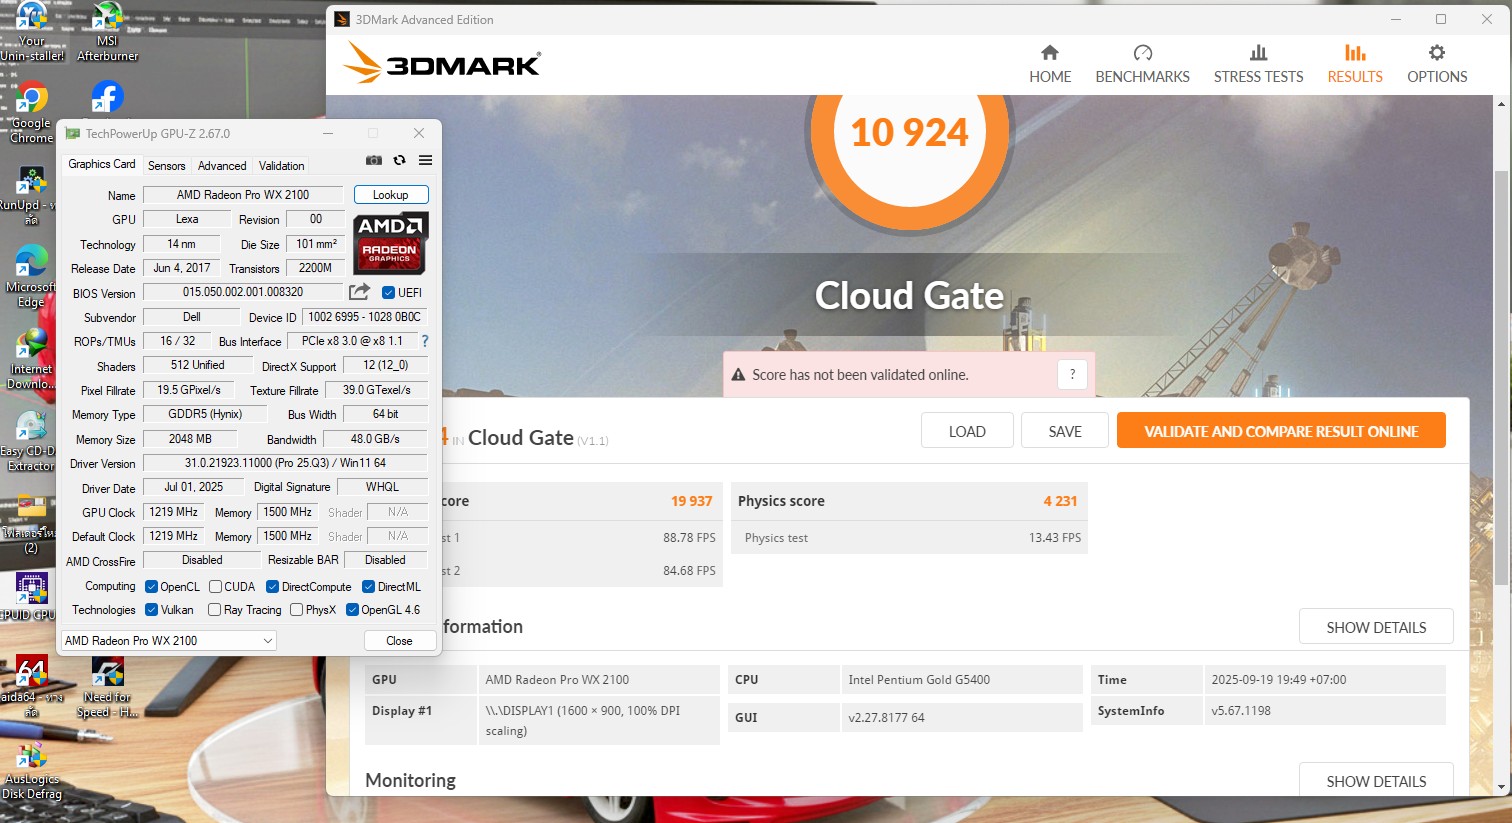The image size is (1512, 823).
Task: Open the 3DMark Options gear
Action: click(1436, 64)
